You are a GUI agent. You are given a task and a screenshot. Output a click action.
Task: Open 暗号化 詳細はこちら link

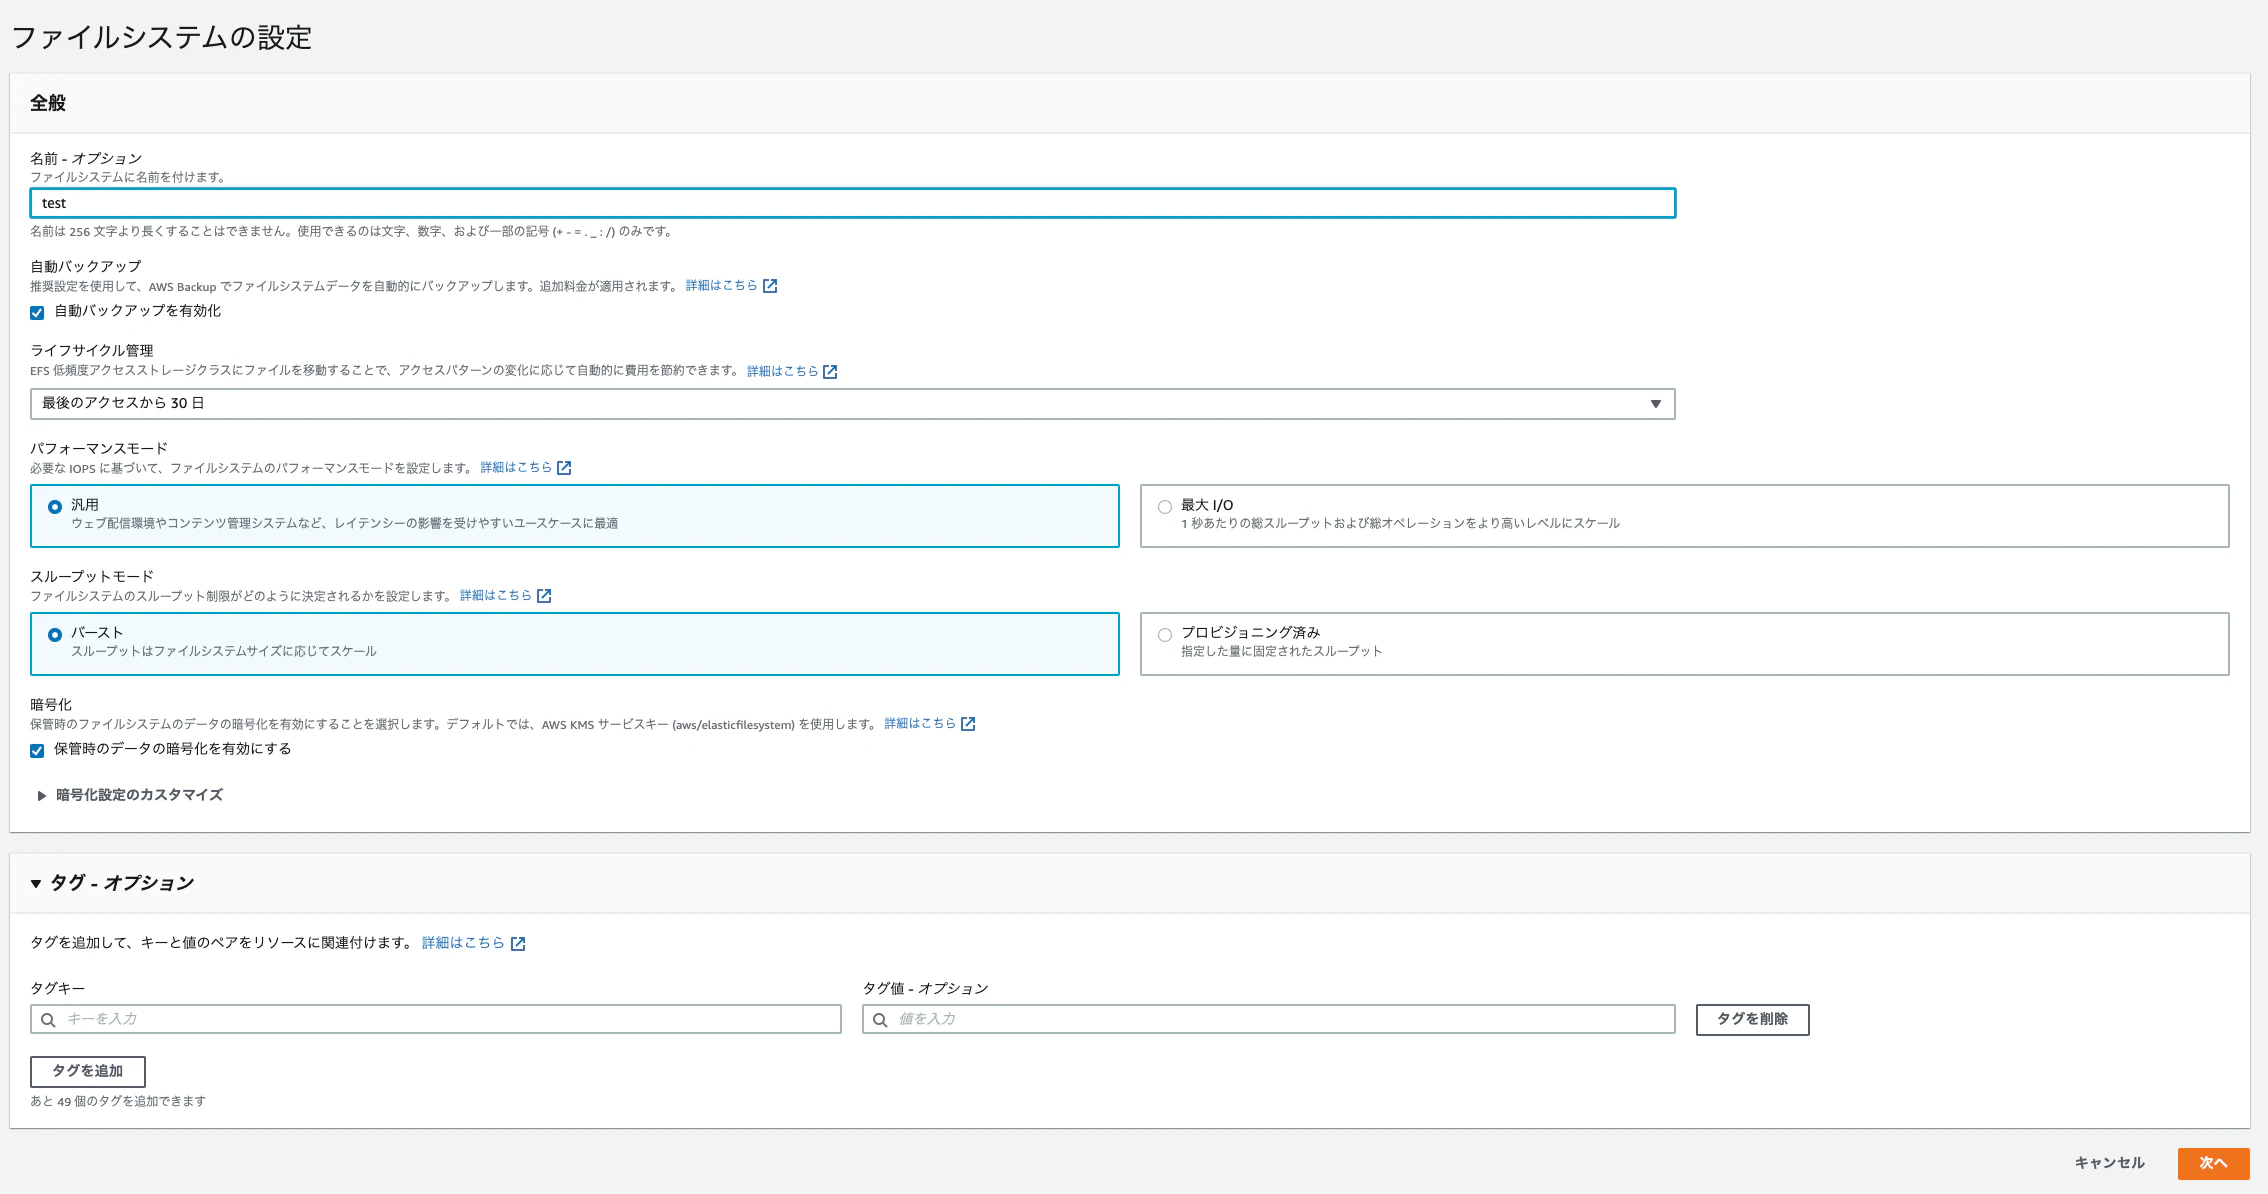(920, 723)
